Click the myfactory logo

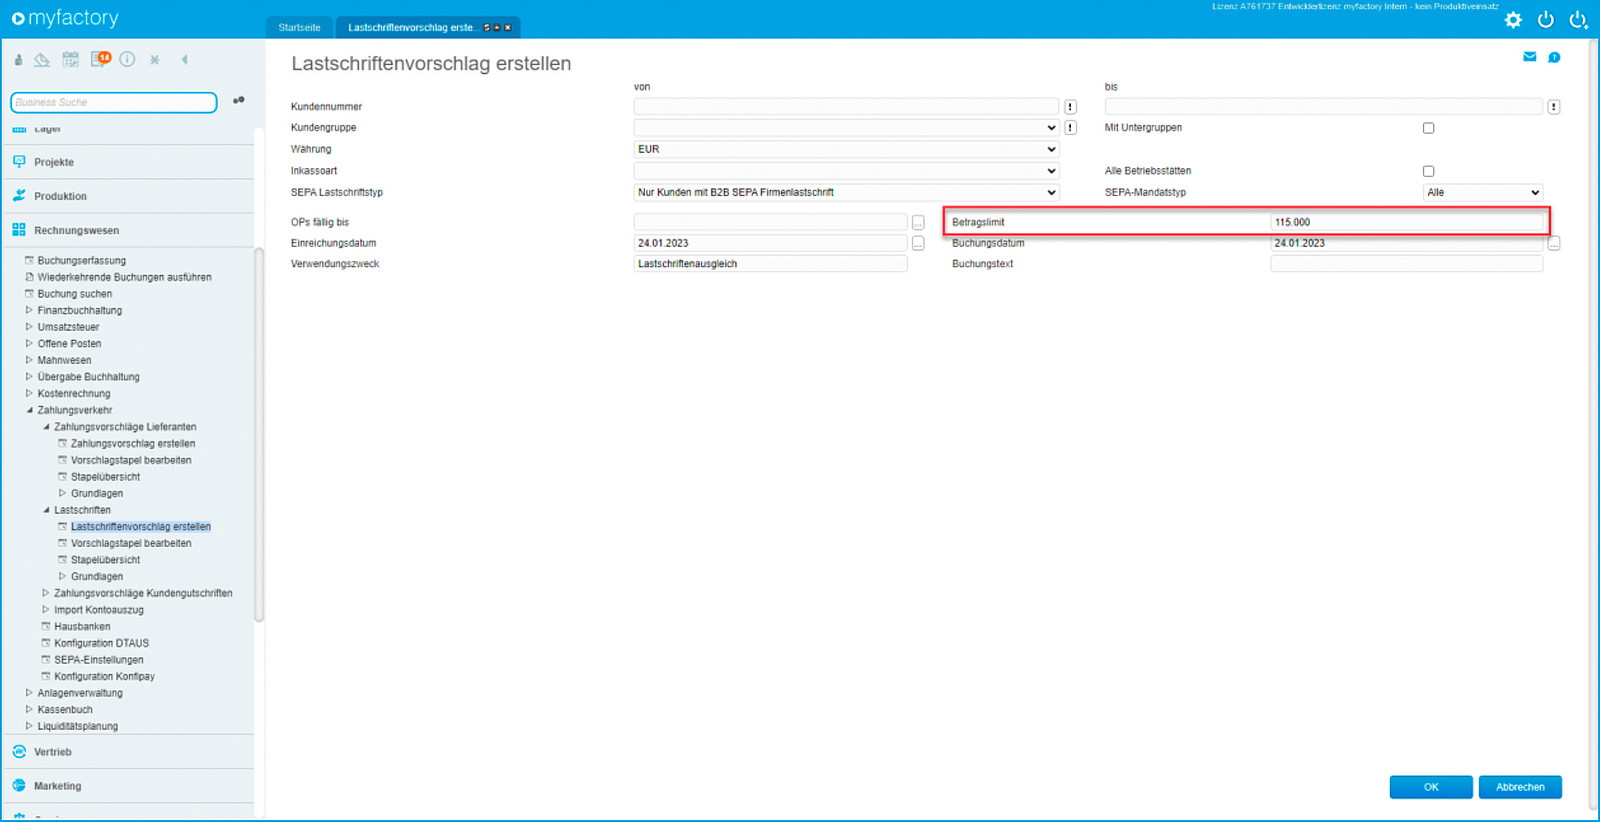tap(65, 18)
